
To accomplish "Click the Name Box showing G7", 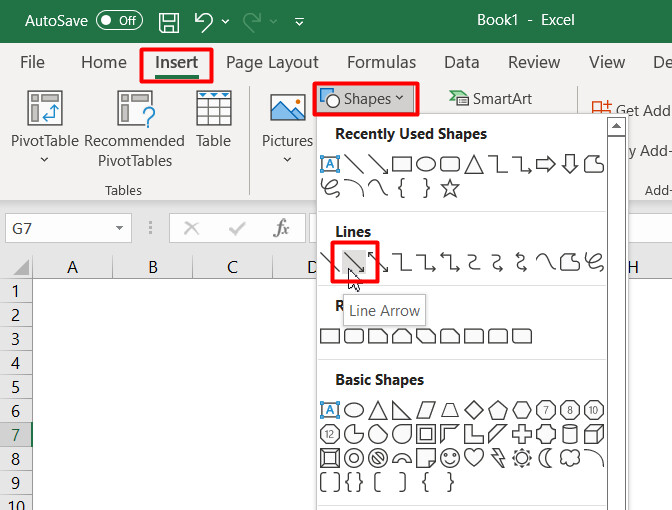I will (68, 228).
